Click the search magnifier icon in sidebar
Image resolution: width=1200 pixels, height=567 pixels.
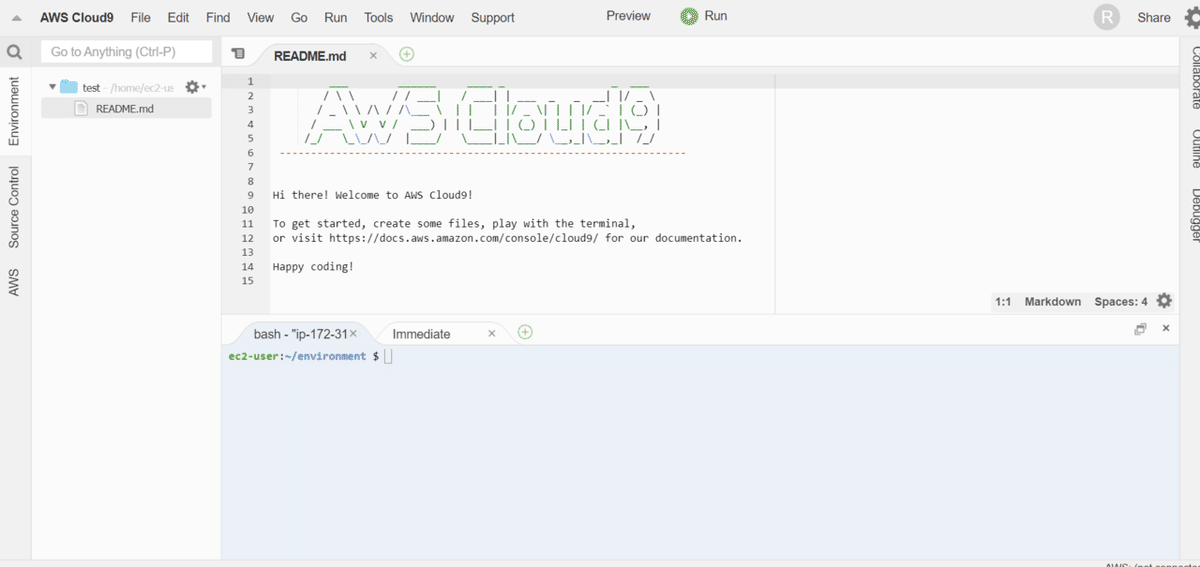click(14, 52)
